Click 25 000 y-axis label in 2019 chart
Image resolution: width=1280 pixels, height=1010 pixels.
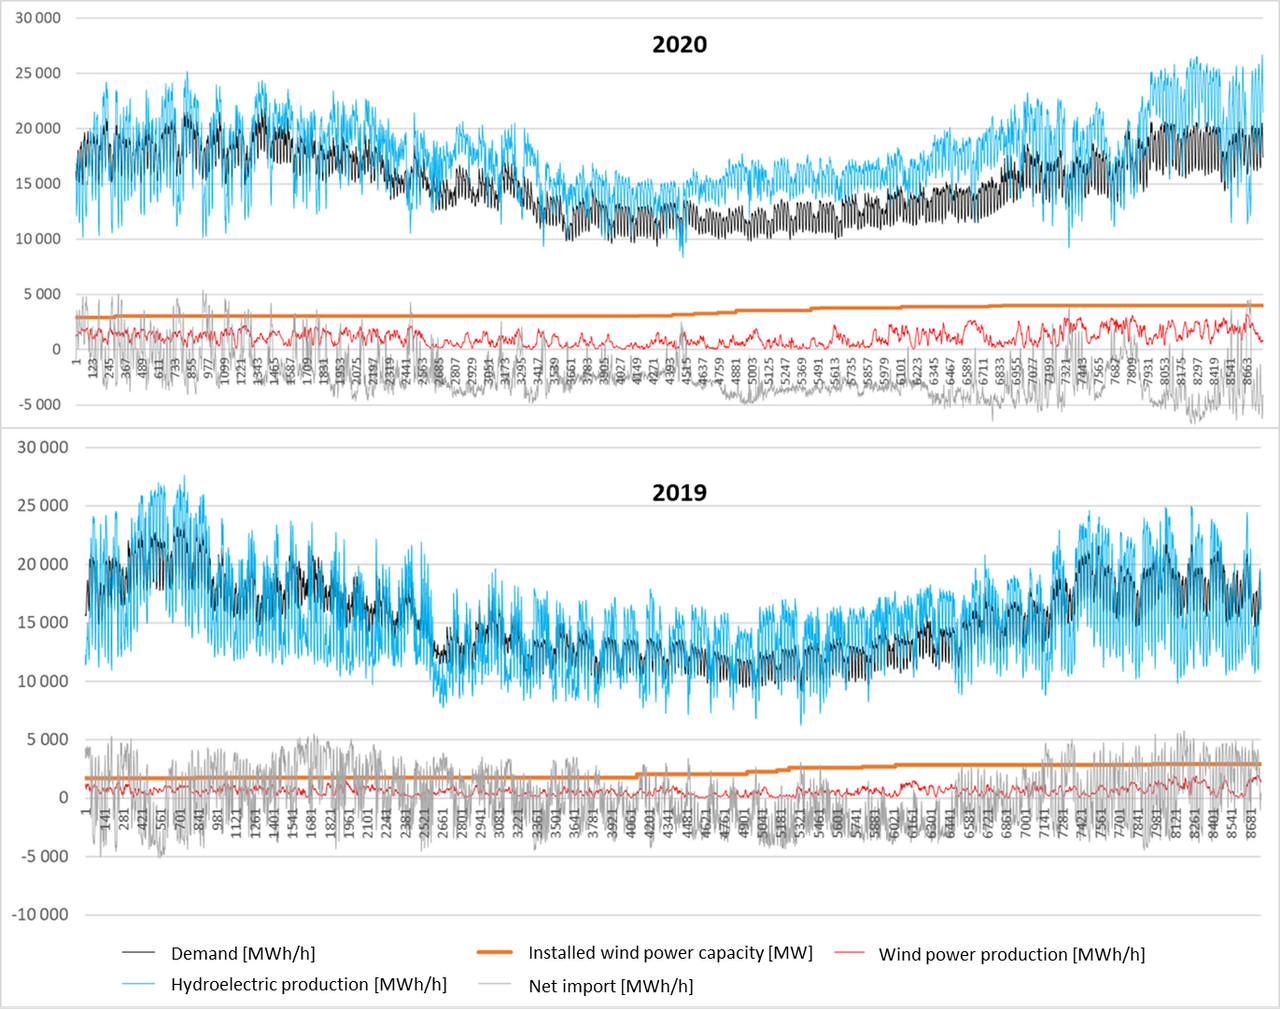pyautogui.click(x=43, y=506)
